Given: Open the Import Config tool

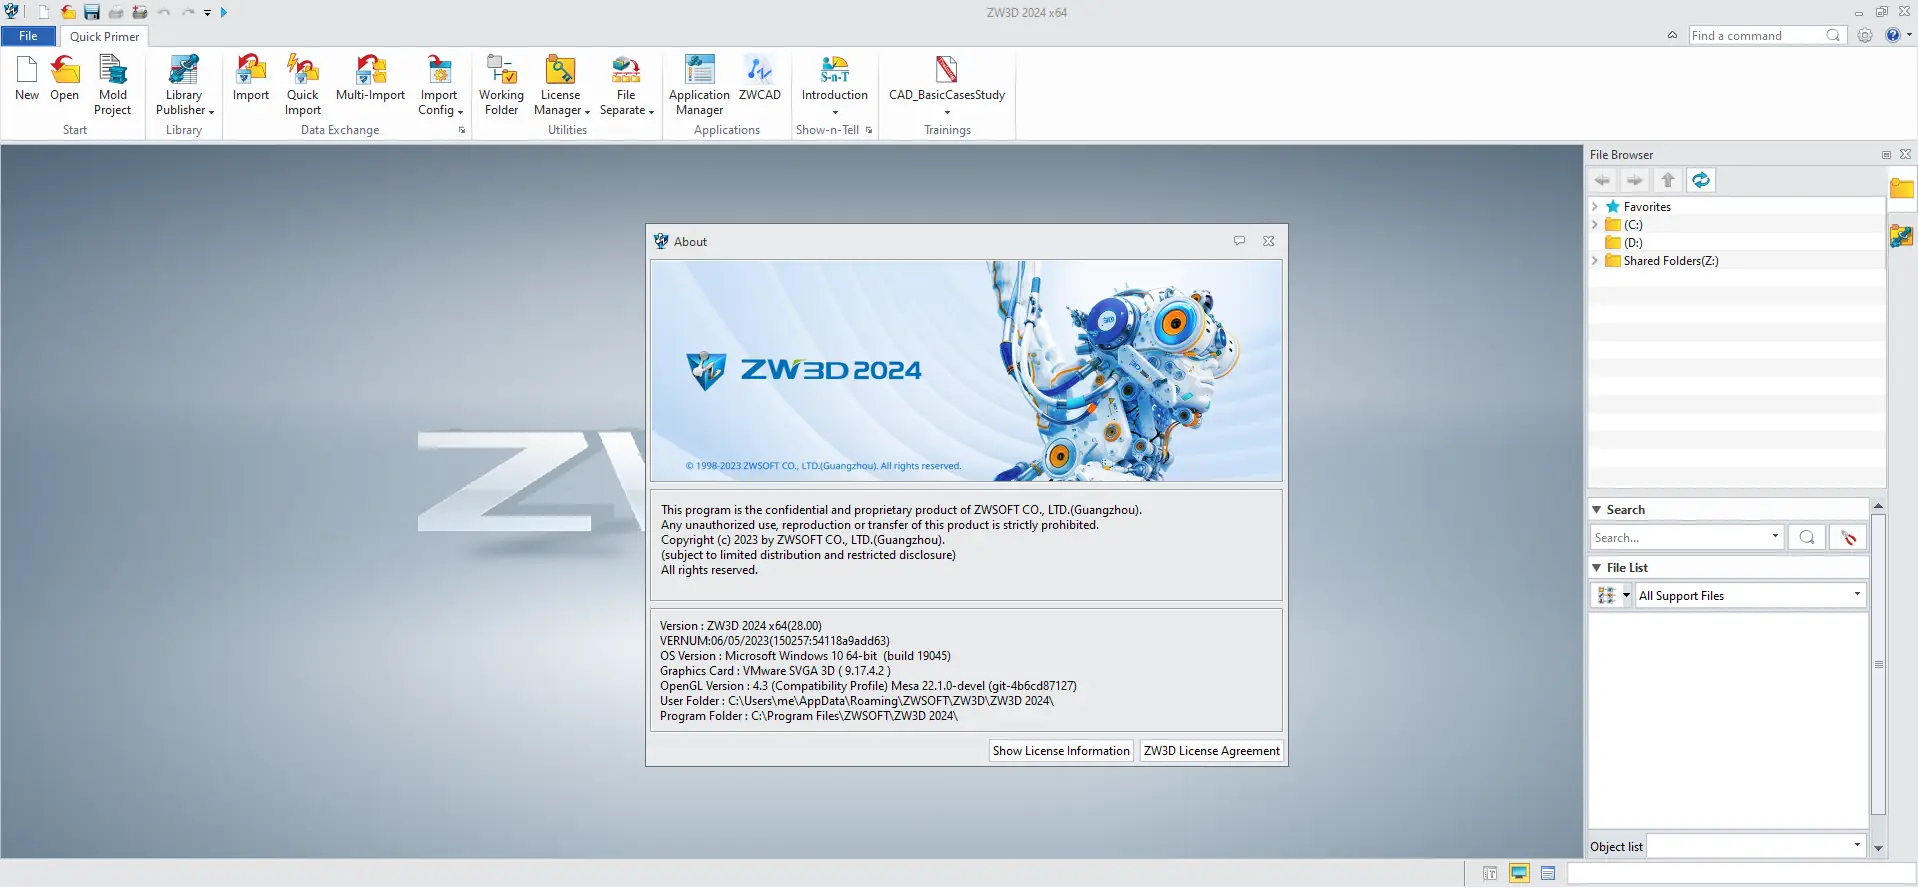Looking at the screenshot, I should tap(440, 85).
